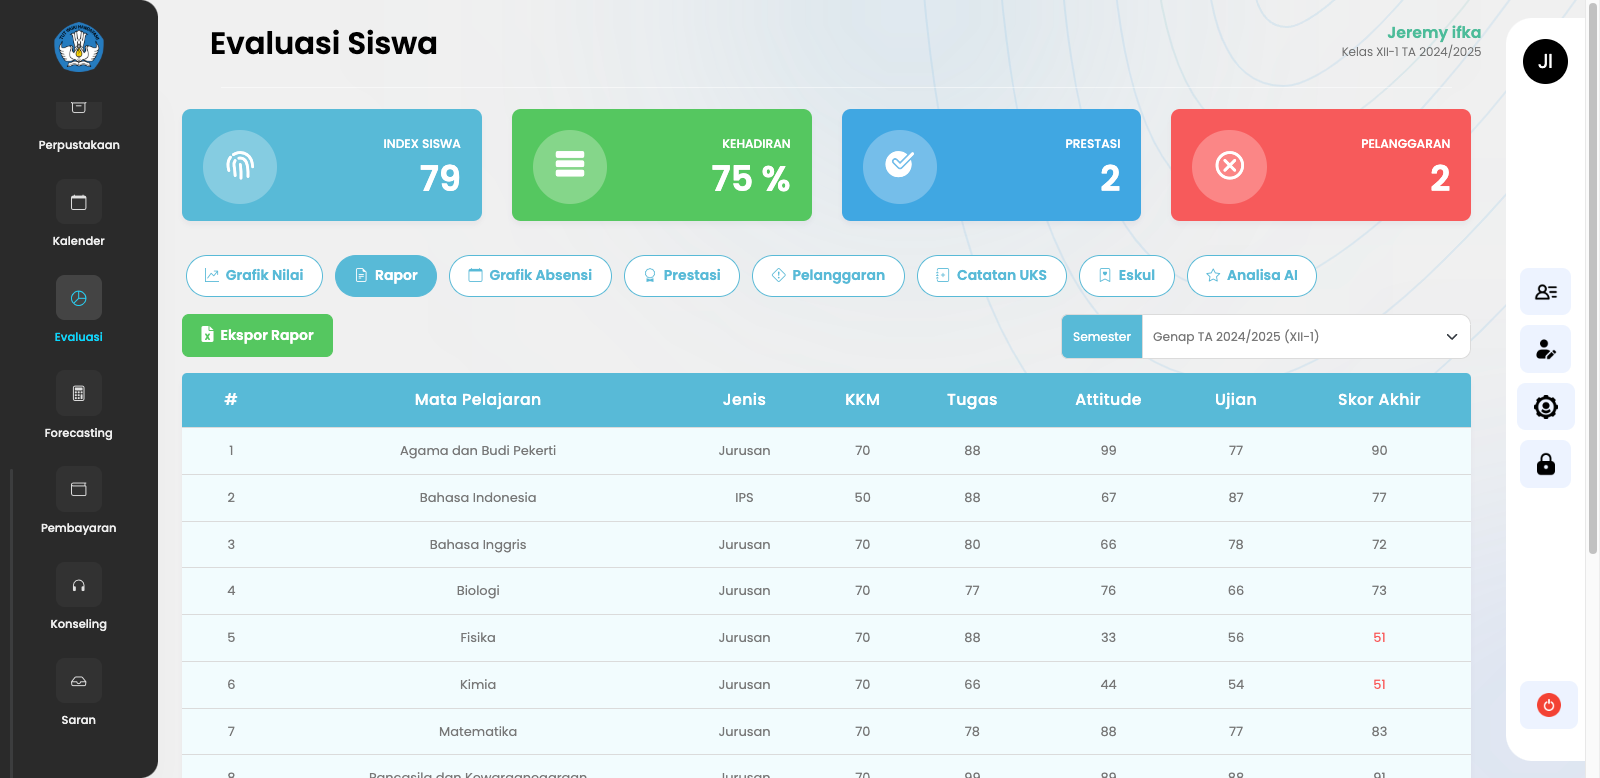Image resolution: width=1600 pixels, height=778 pixels.
Task: Click the JI profile avatar
Action: pos(1545,62)
